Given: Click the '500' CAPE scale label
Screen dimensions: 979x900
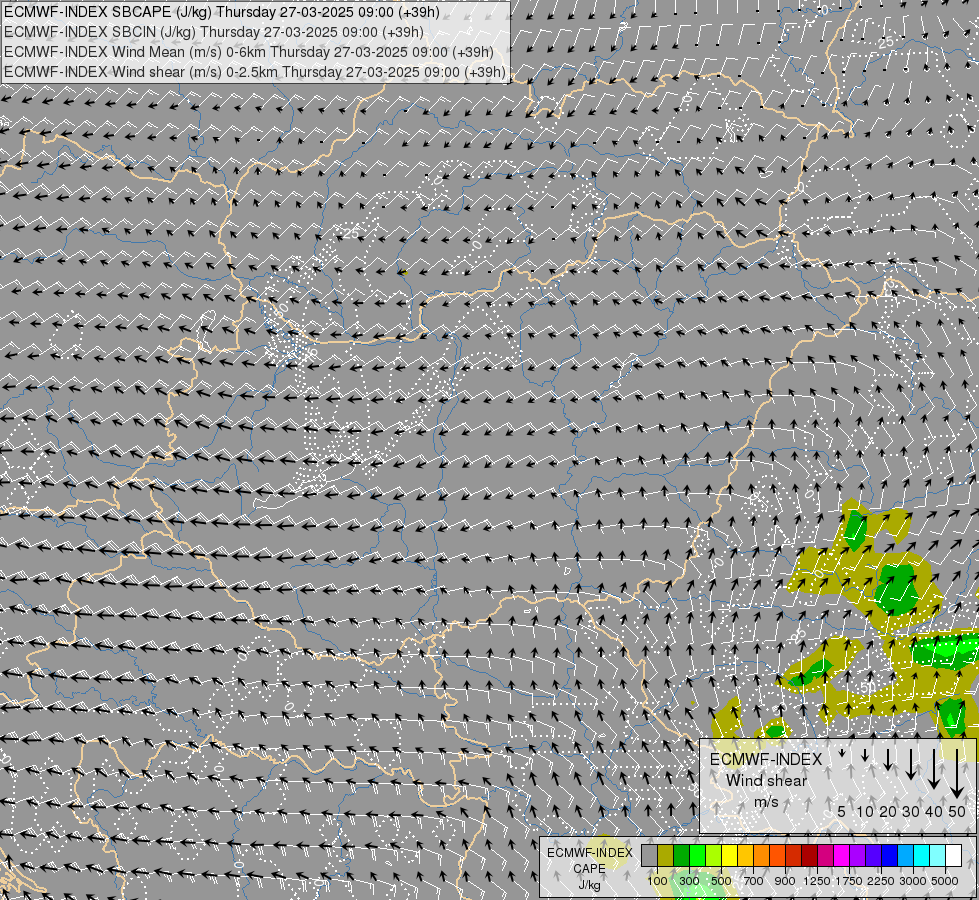Looking at the screenshot, I should 721,881.
